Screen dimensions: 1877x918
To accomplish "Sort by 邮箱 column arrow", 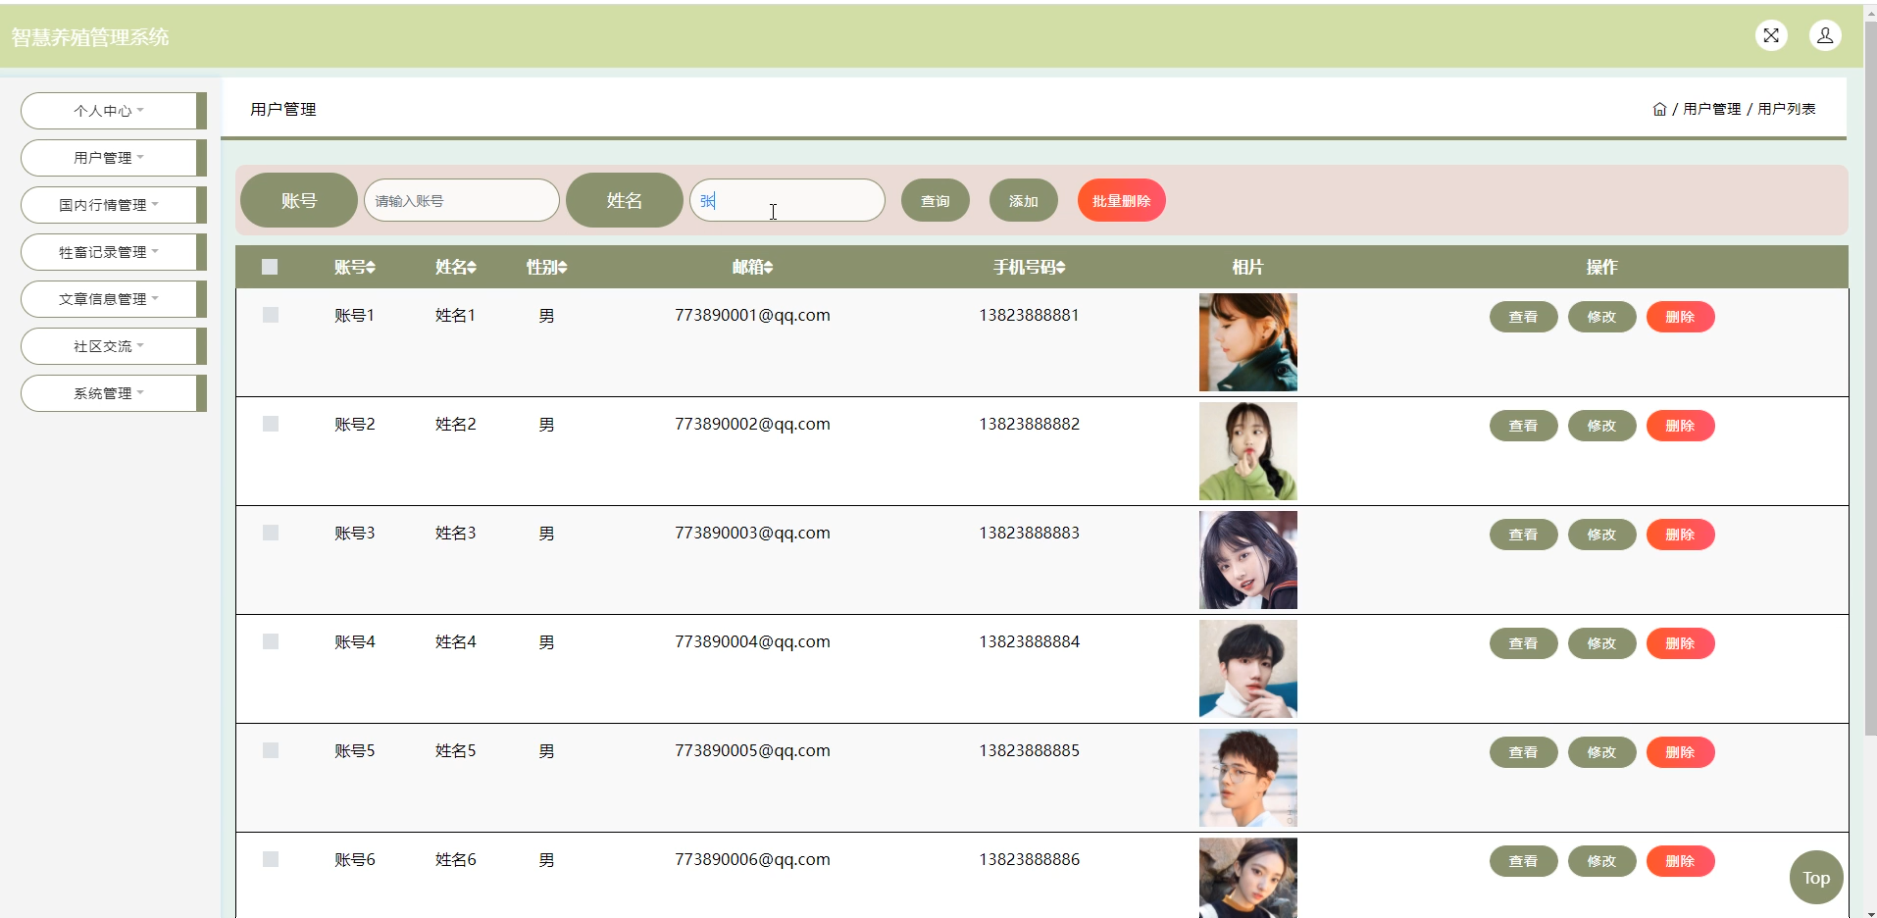I will (769, 267).
